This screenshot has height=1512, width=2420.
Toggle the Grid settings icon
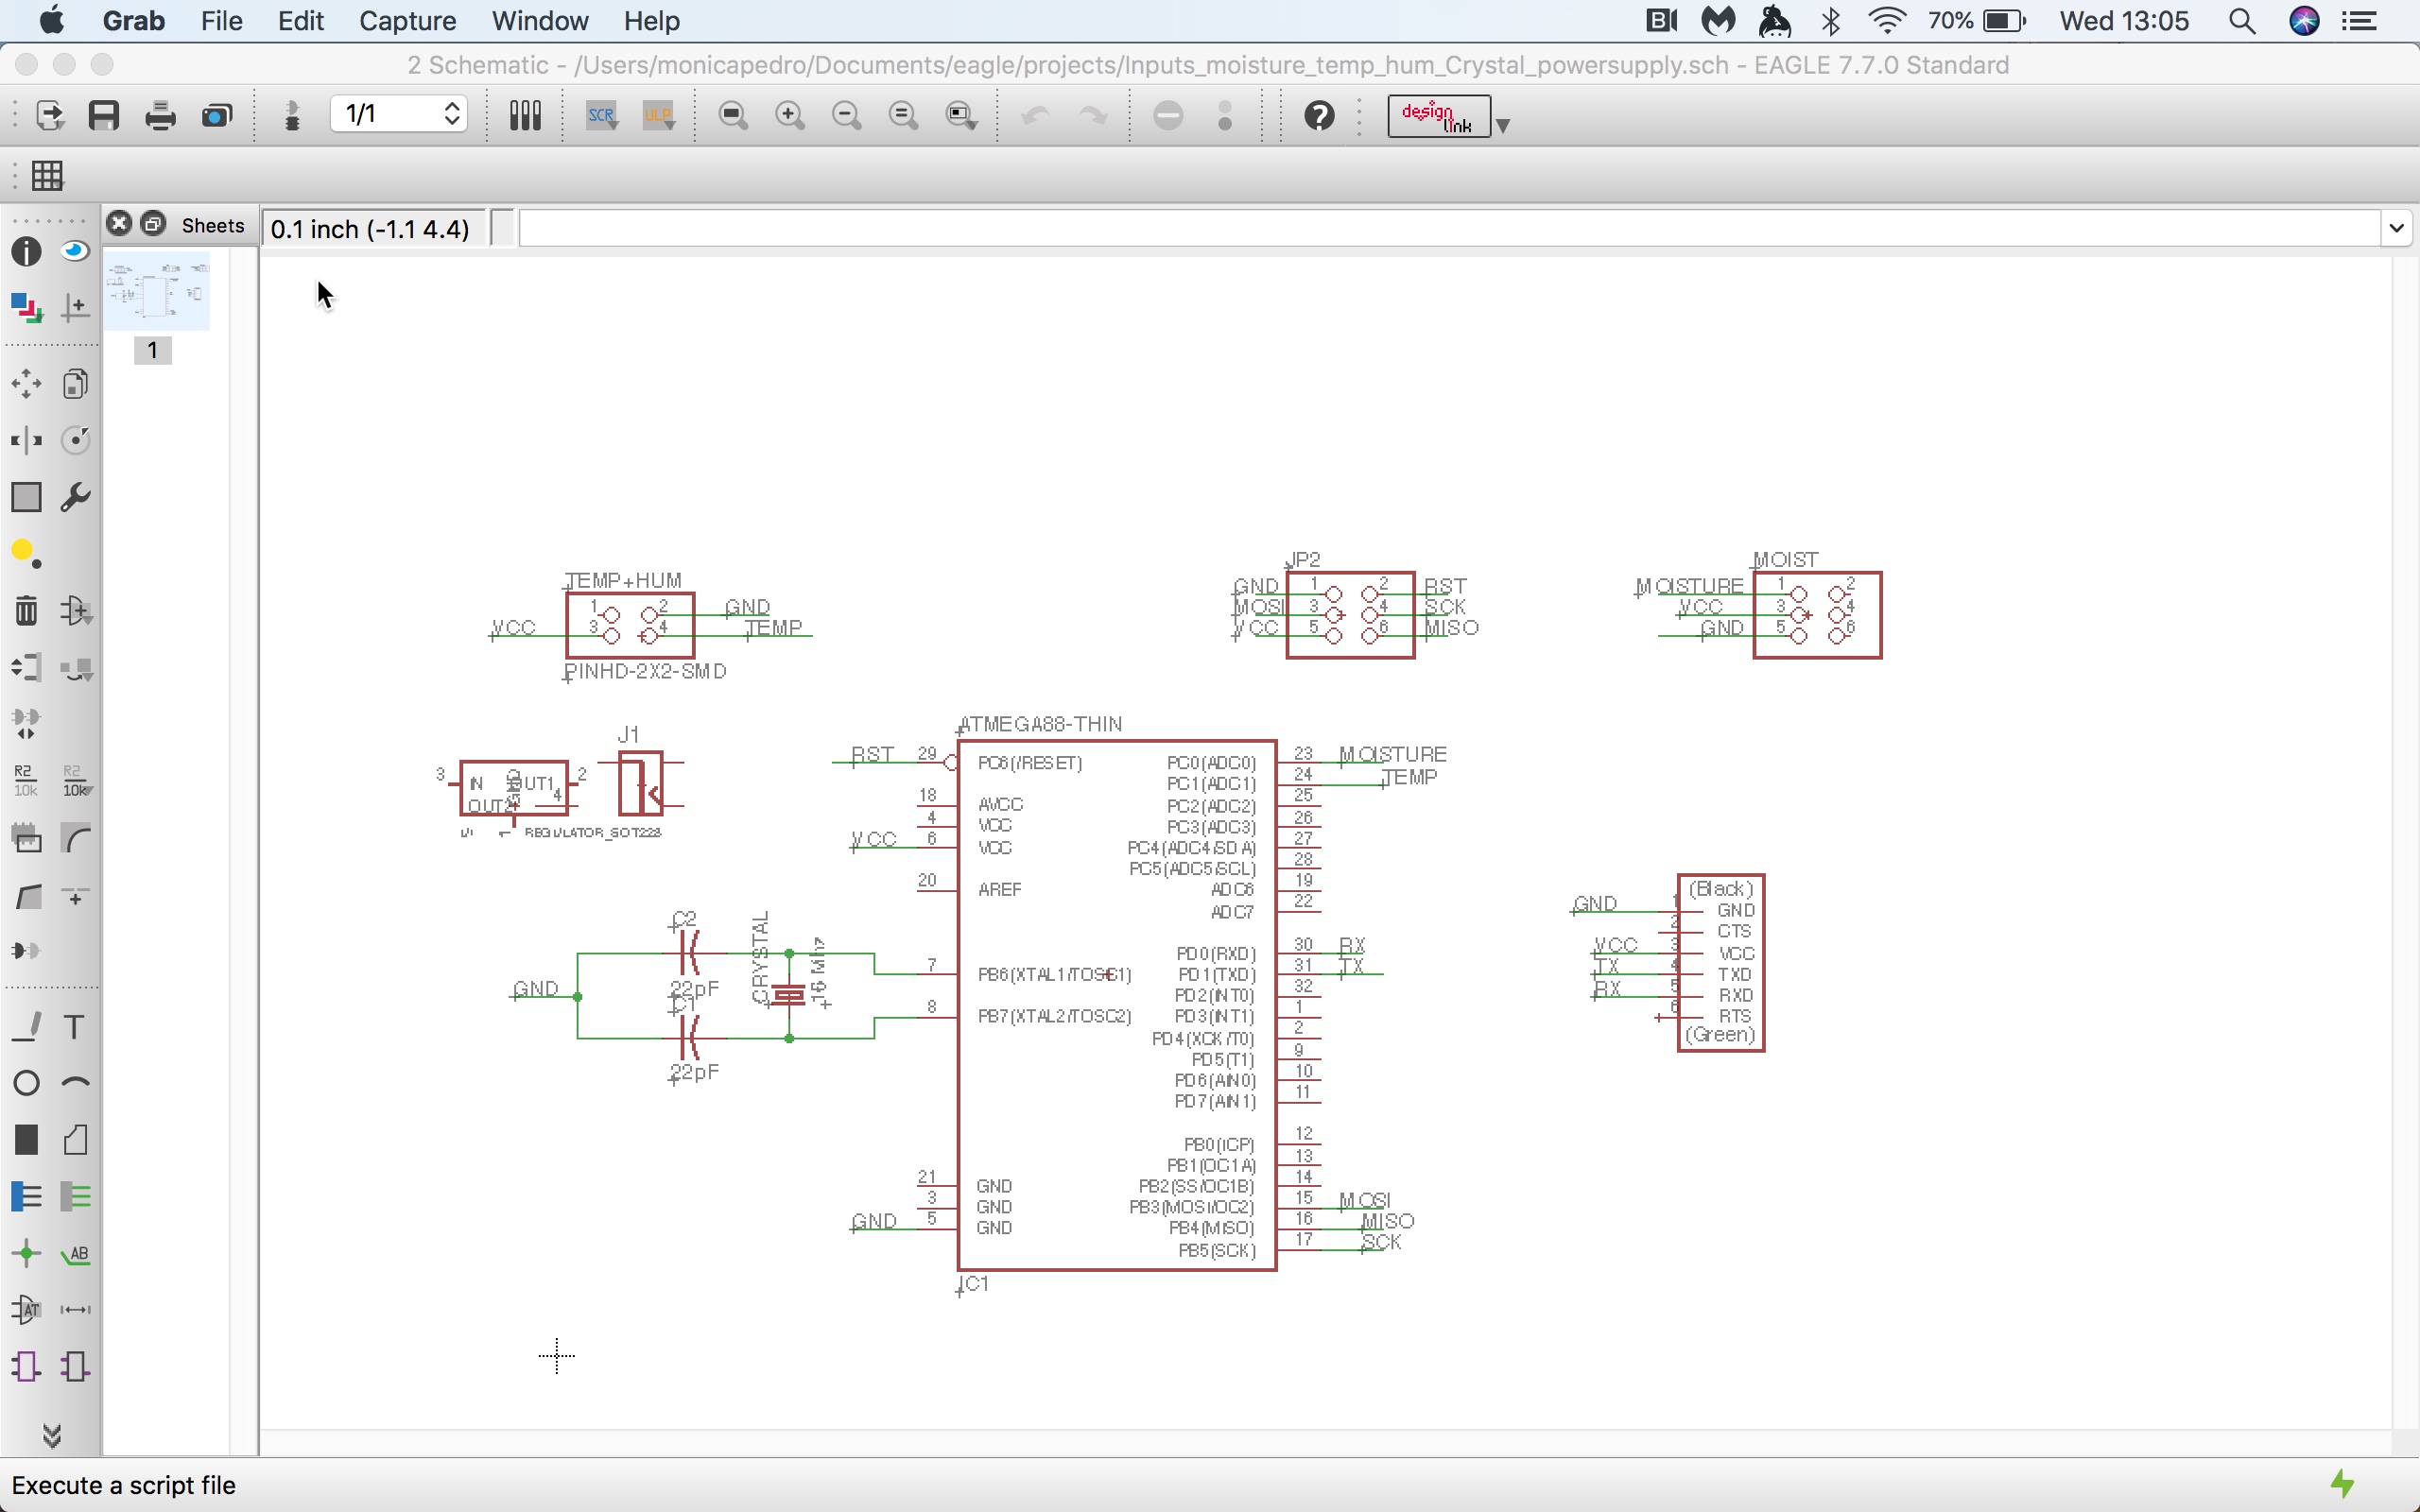47,176
